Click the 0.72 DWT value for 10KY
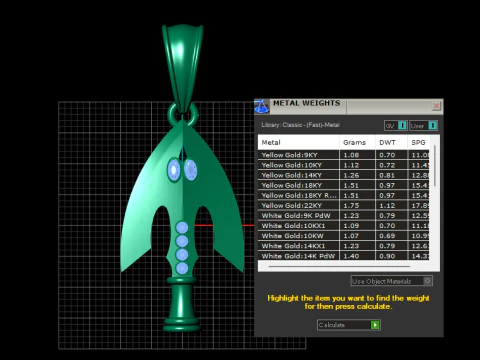The image size is (480, 360). [x=387, y=165]
